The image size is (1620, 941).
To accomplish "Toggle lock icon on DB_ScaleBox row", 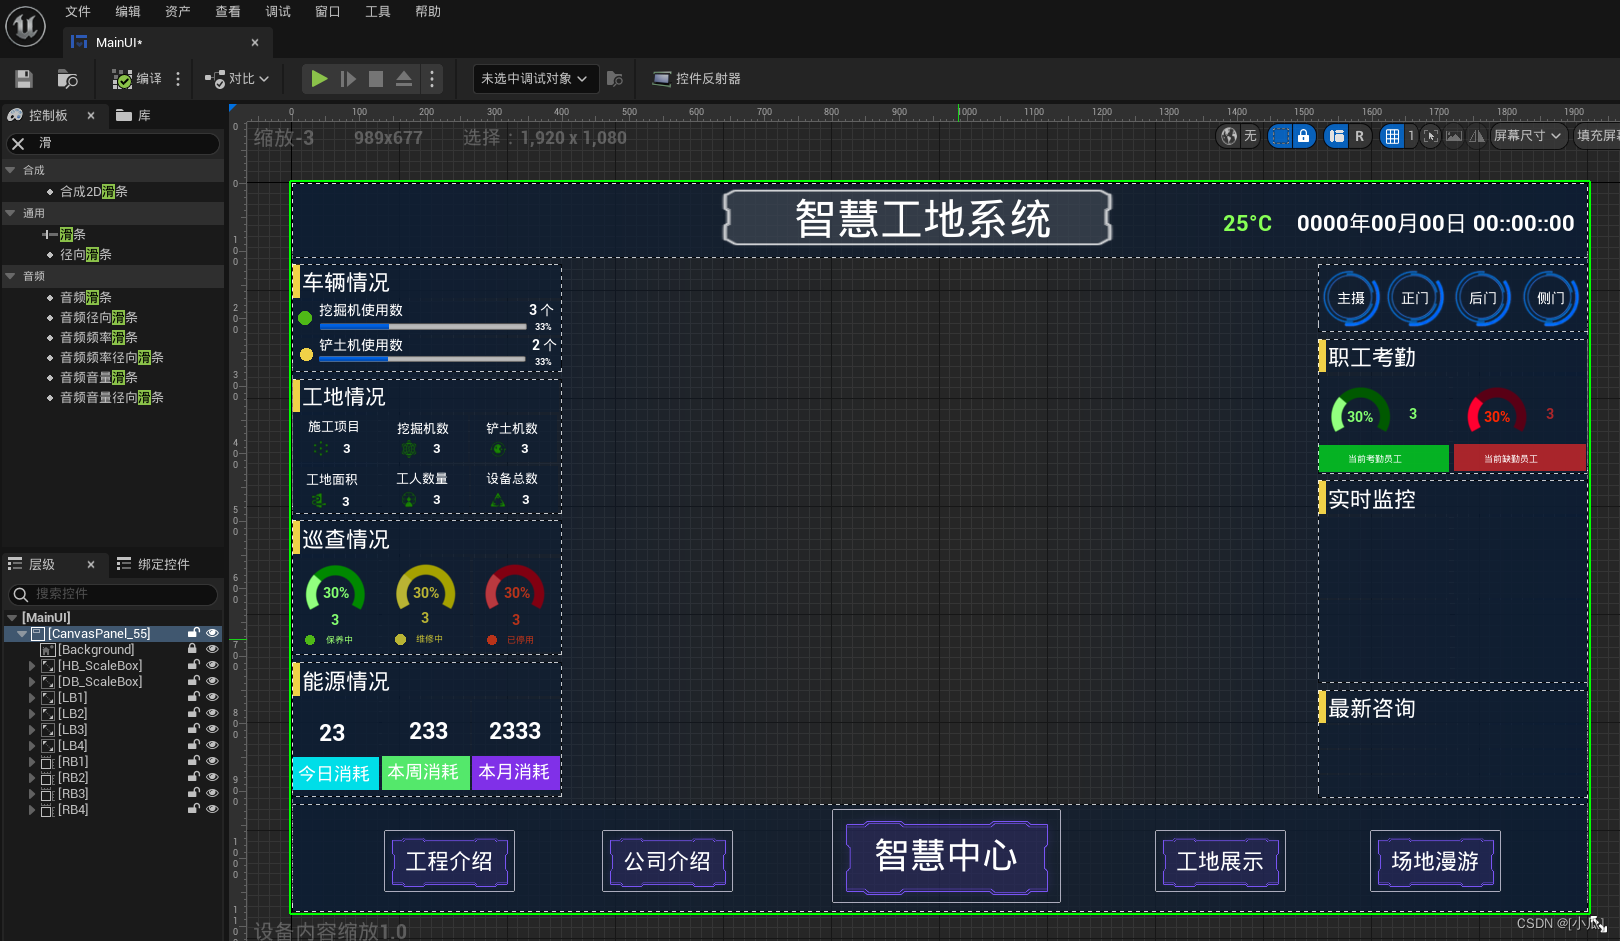I will click(x=193, y=681).
